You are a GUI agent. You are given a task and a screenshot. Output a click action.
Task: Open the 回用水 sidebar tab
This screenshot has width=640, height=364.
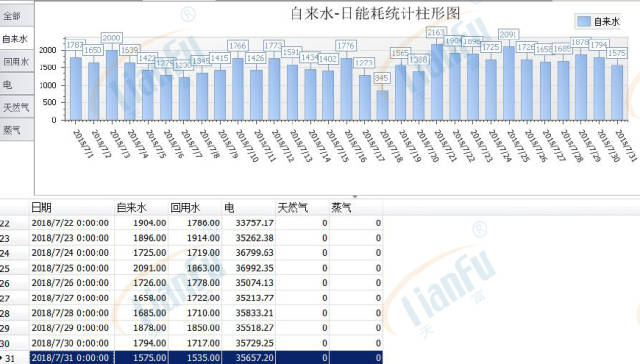point(16,62)
